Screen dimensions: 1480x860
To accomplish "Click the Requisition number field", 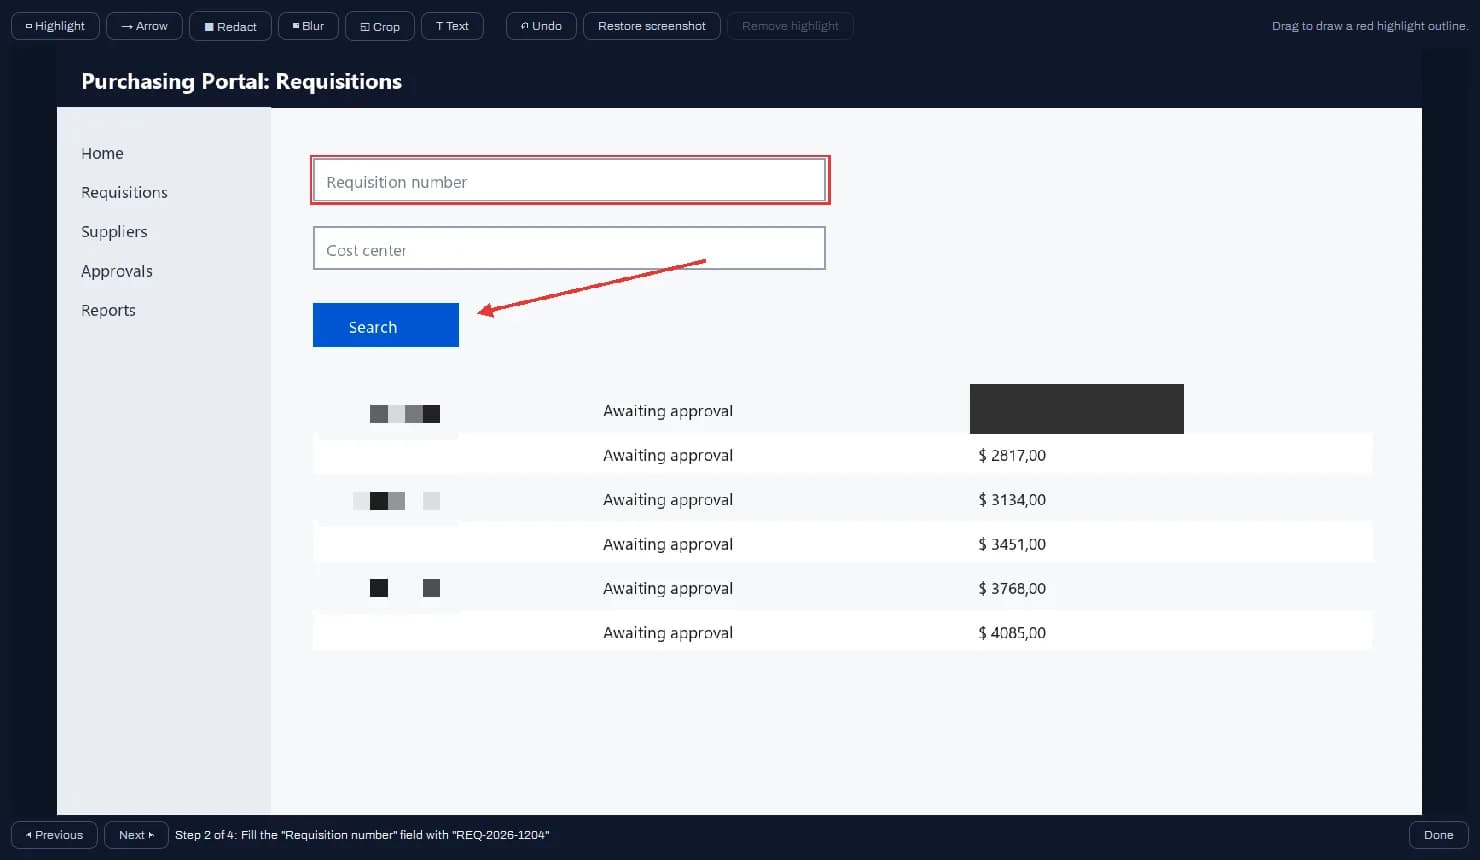I will click(569, 181).
